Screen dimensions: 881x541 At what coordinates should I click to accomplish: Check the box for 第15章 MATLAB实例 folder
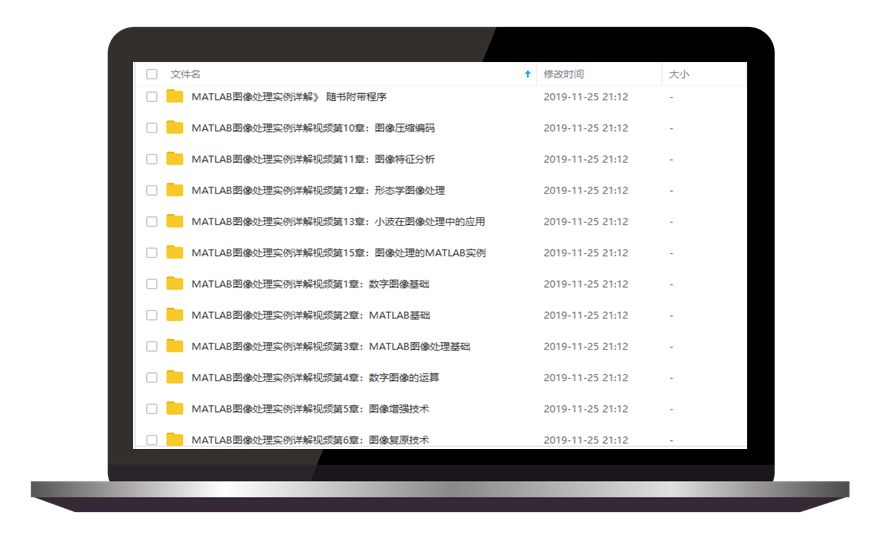[x=152, y=253]
